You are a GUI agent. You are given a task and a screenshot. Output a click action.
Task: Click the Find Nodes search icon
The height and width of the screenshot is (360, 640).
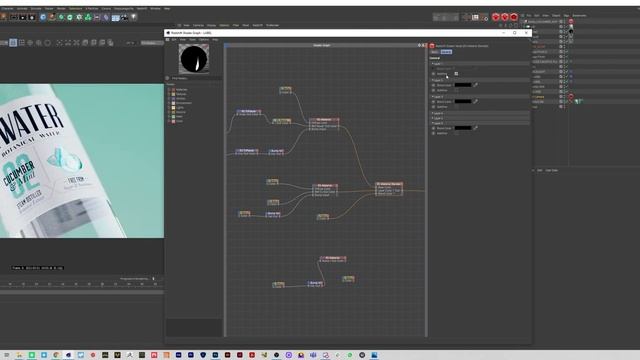click(167, 78)
